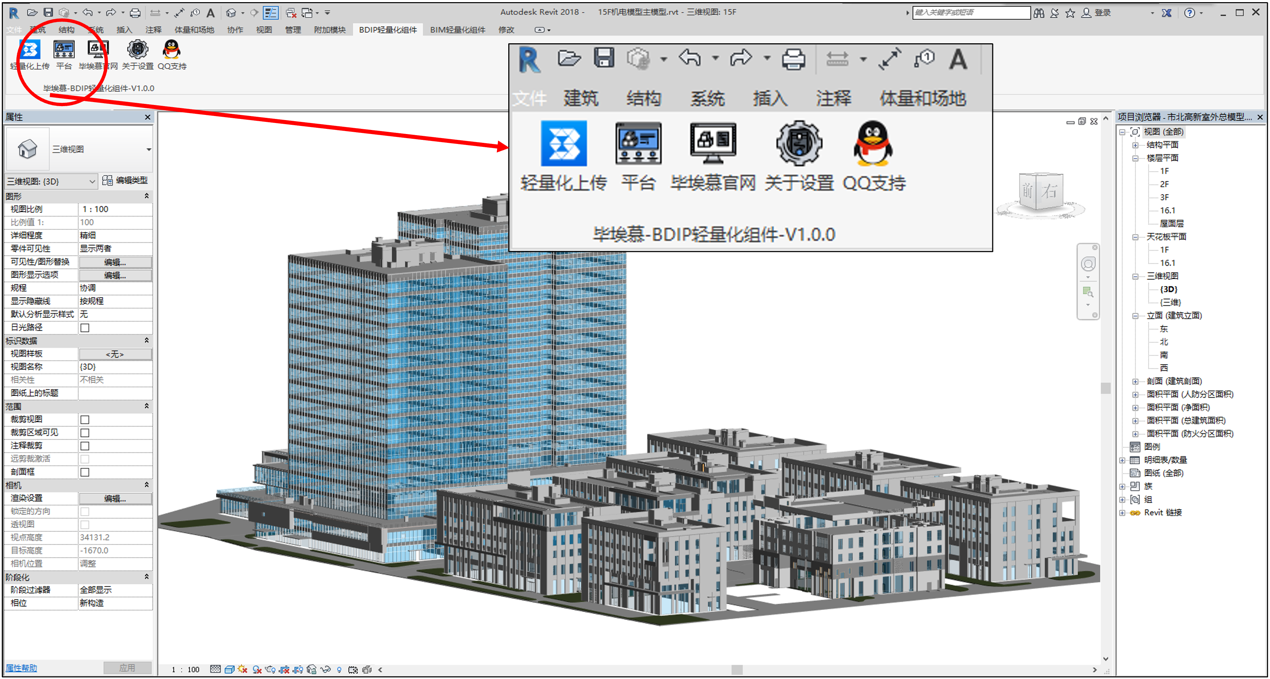Open the default 3D view house icon
The image size is (1270, 679).
[x=231, y=13]
